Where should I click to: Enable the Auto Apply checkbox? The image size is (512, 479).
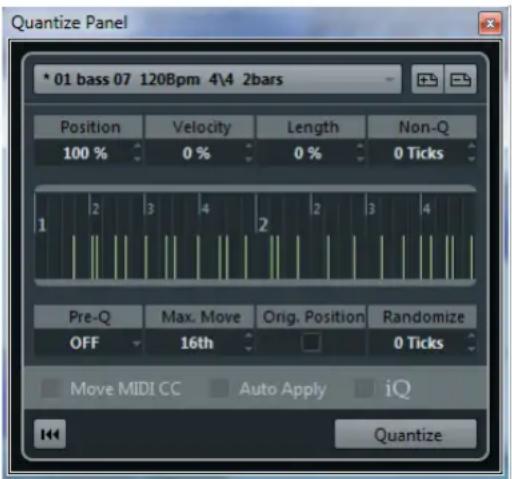219,389
